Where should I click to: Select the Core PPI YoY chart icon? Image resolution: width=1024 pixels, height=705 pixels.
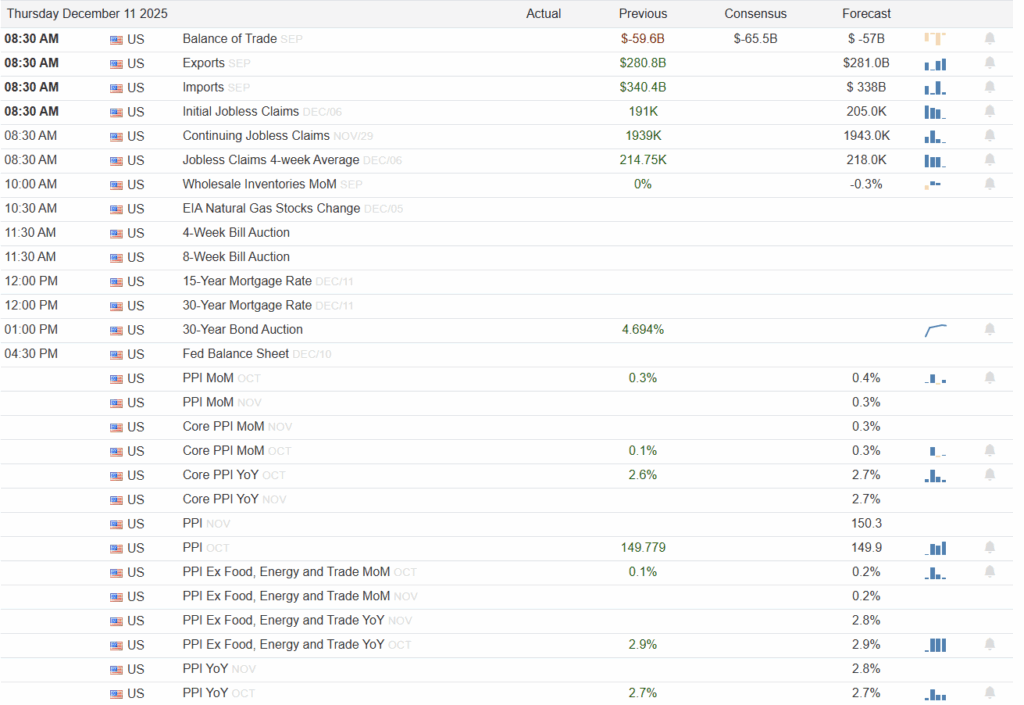point(935,475)
